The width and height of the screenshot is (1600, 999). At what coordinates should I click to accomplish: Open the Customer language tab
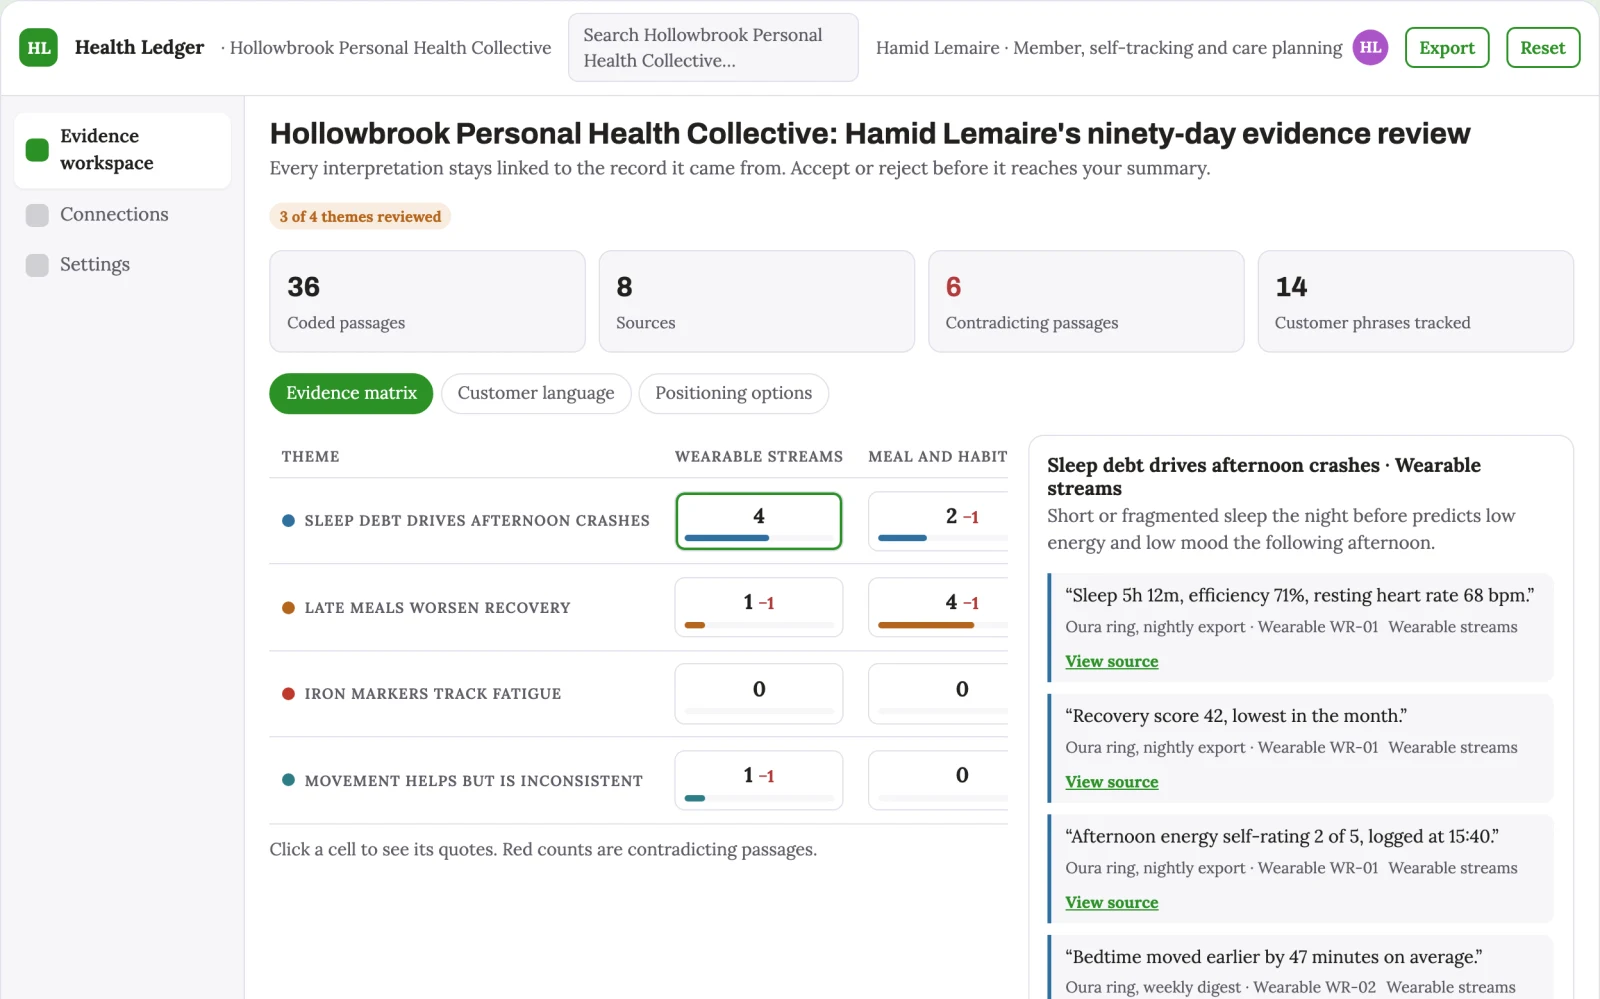pyautogui.click(x=536, y=394)
